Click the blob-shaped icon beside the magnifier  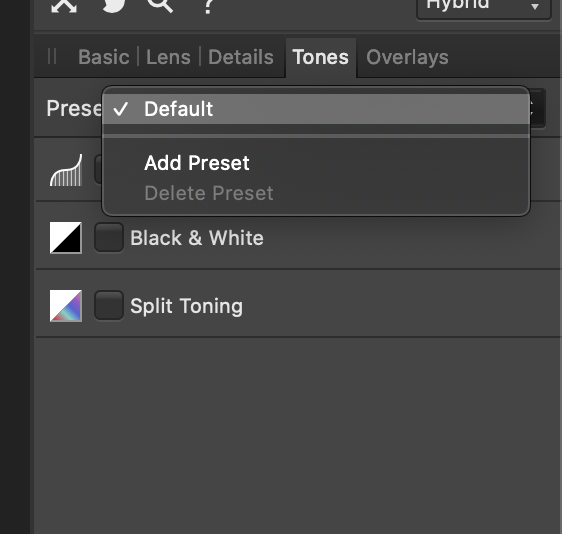pos(114,6)
